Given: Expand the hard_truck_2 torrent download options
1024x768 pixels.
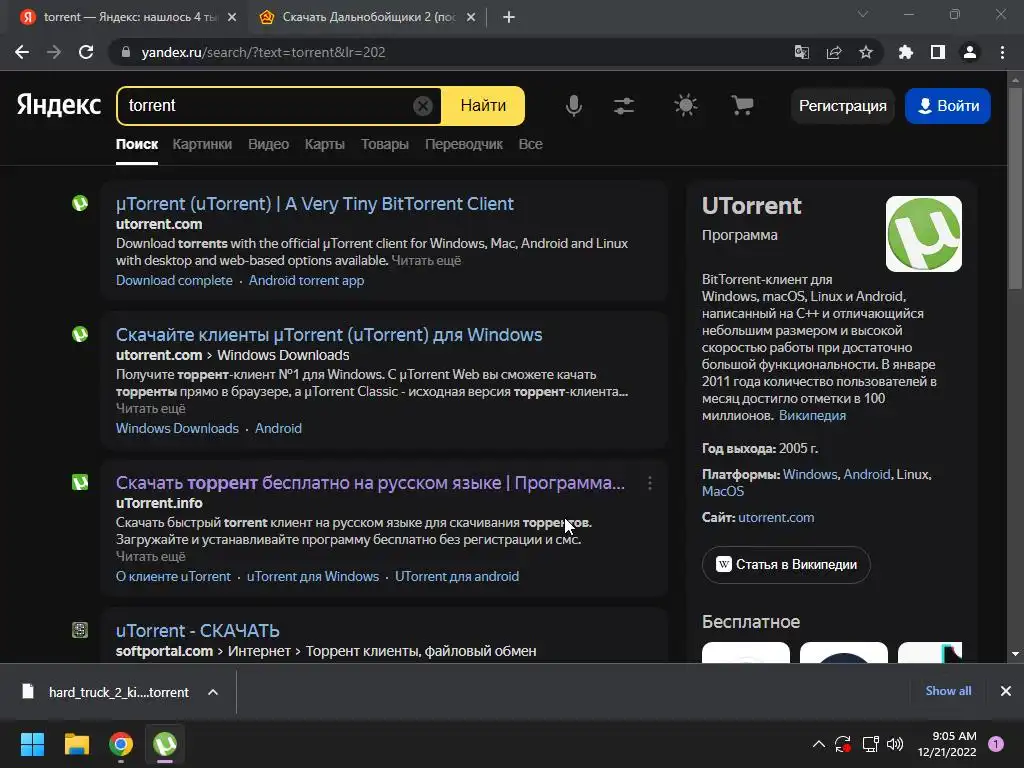Looking at the screenshot, I should click(213, 692).
